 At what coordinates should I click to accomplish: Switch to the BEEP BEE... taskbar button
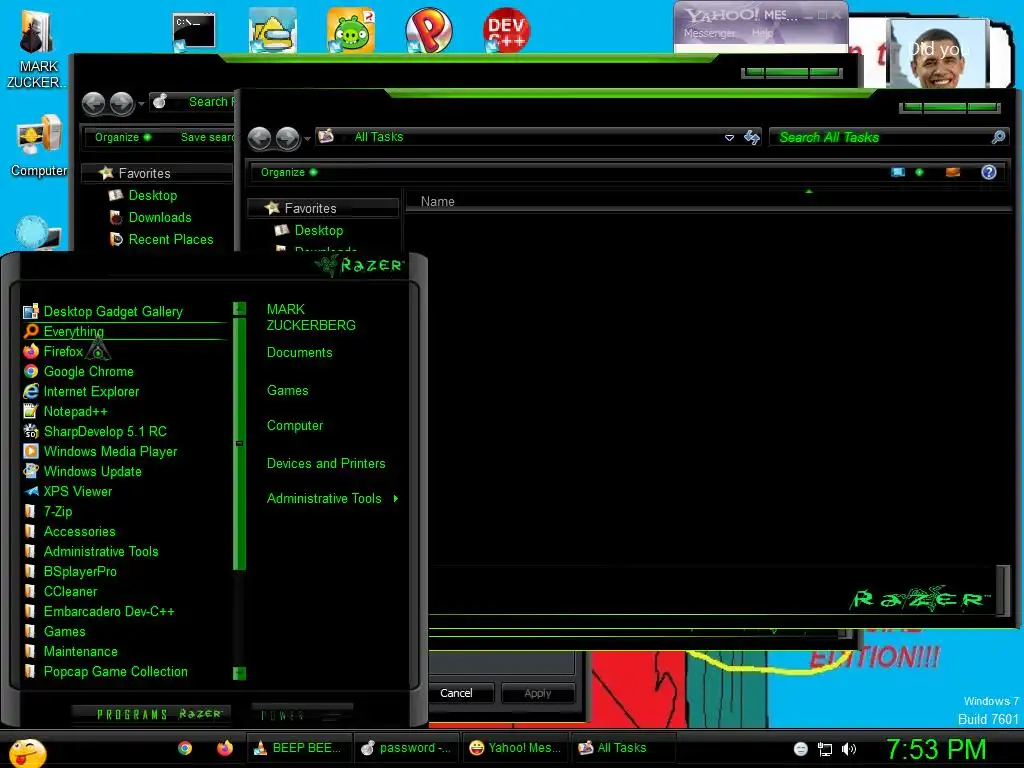(299, 748)
